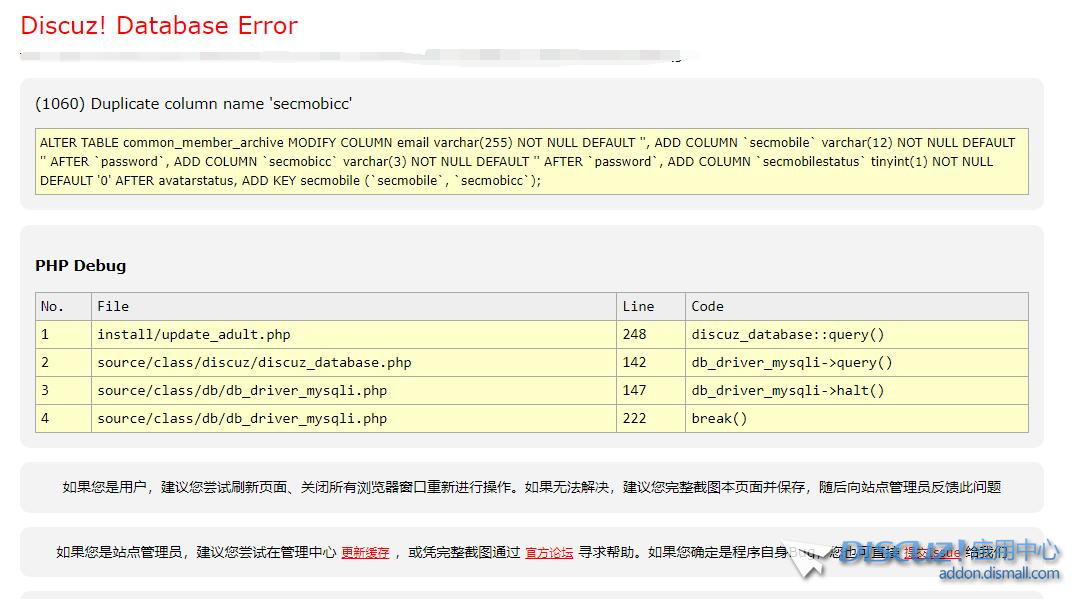Select the install/update_adult.php file cell
The width and height of the screenshot is (1078, 599).
[x=193, y=334]
